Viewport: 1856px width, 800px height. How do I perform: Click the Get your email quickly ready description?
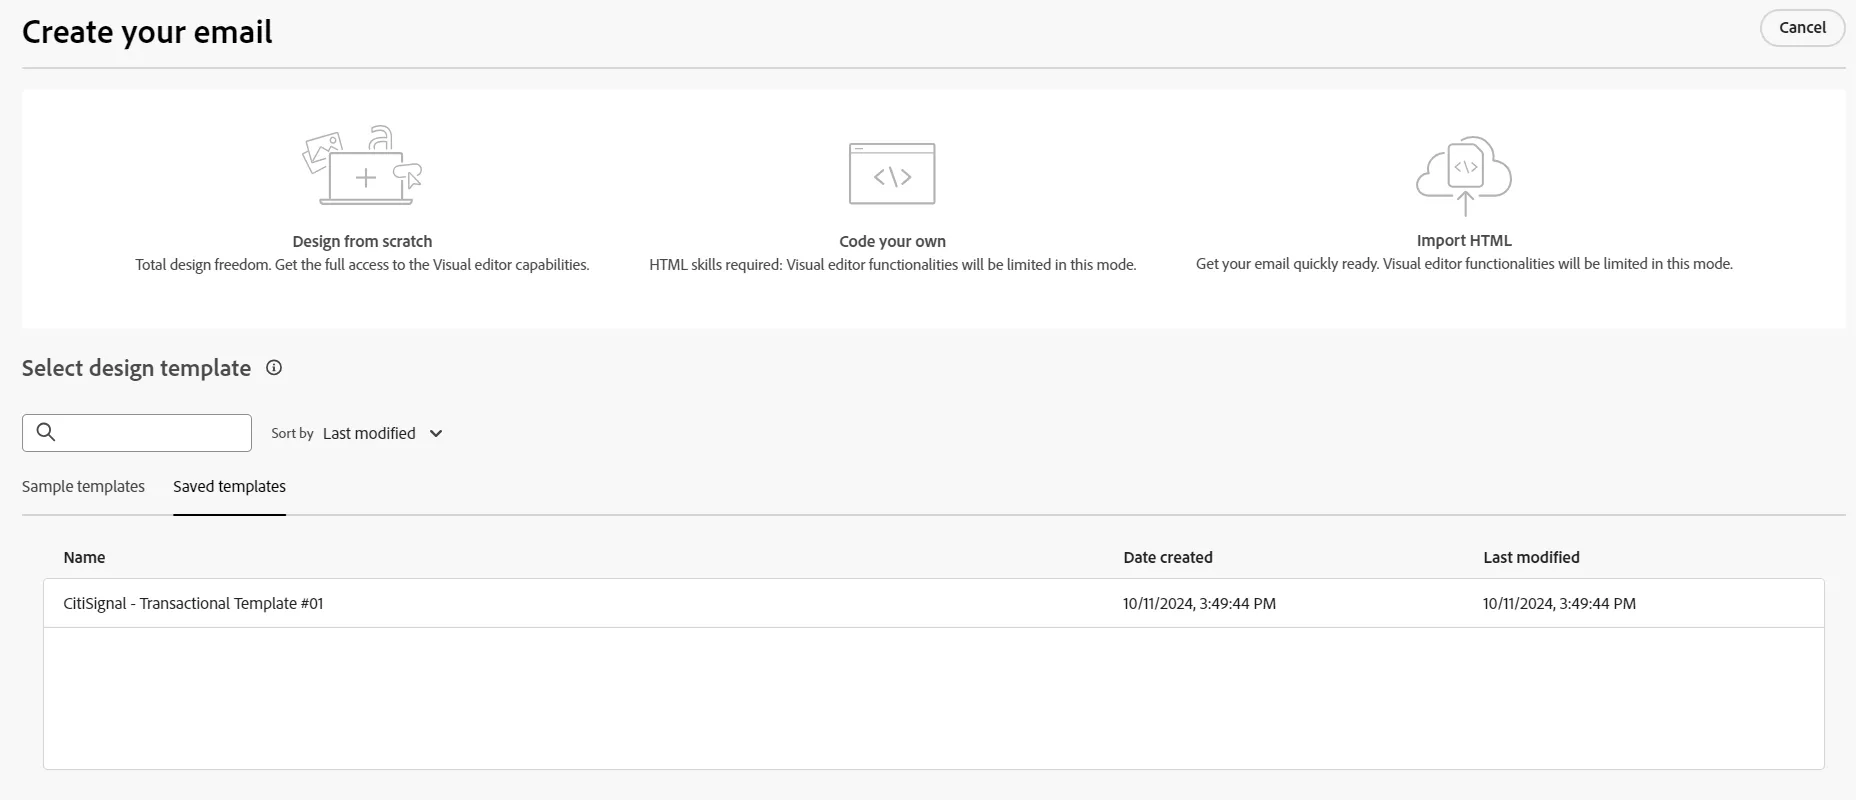pyautogui.click(x=1464, y=264)
